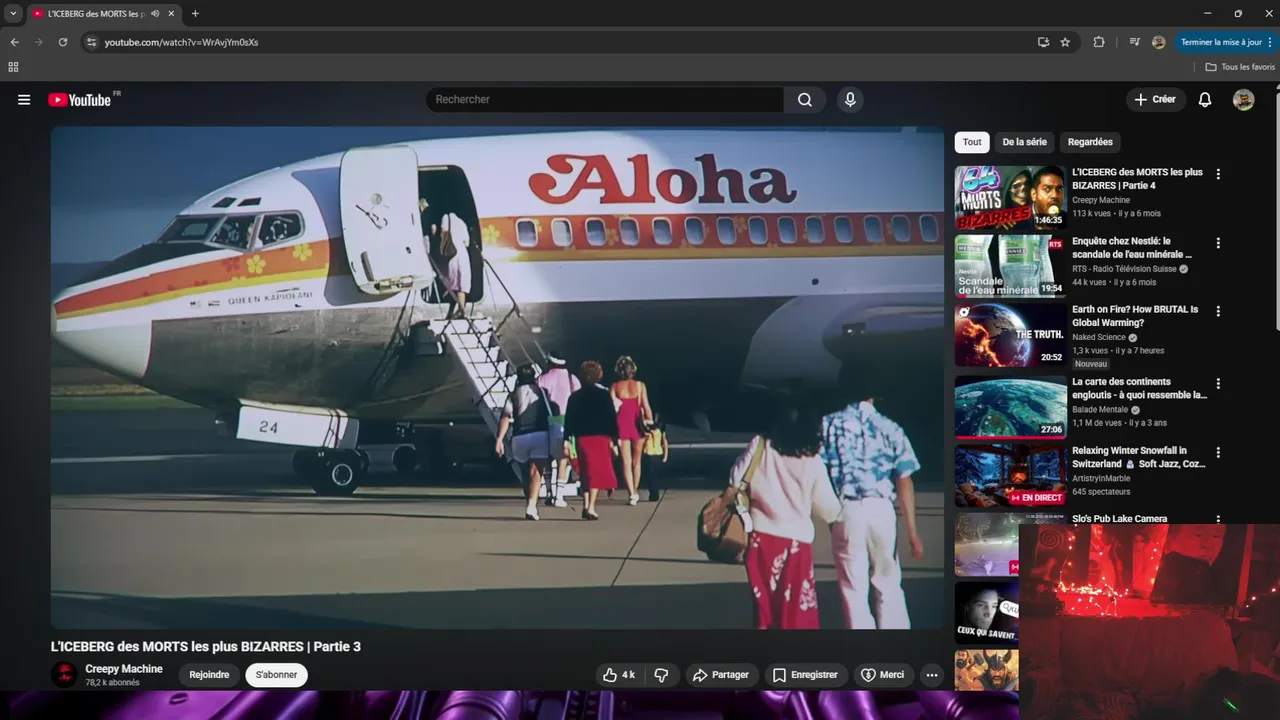Screen dimensions: 1280x720
Task: Click ArtistryinMarble channel name
Action: tap(1101, 479)
